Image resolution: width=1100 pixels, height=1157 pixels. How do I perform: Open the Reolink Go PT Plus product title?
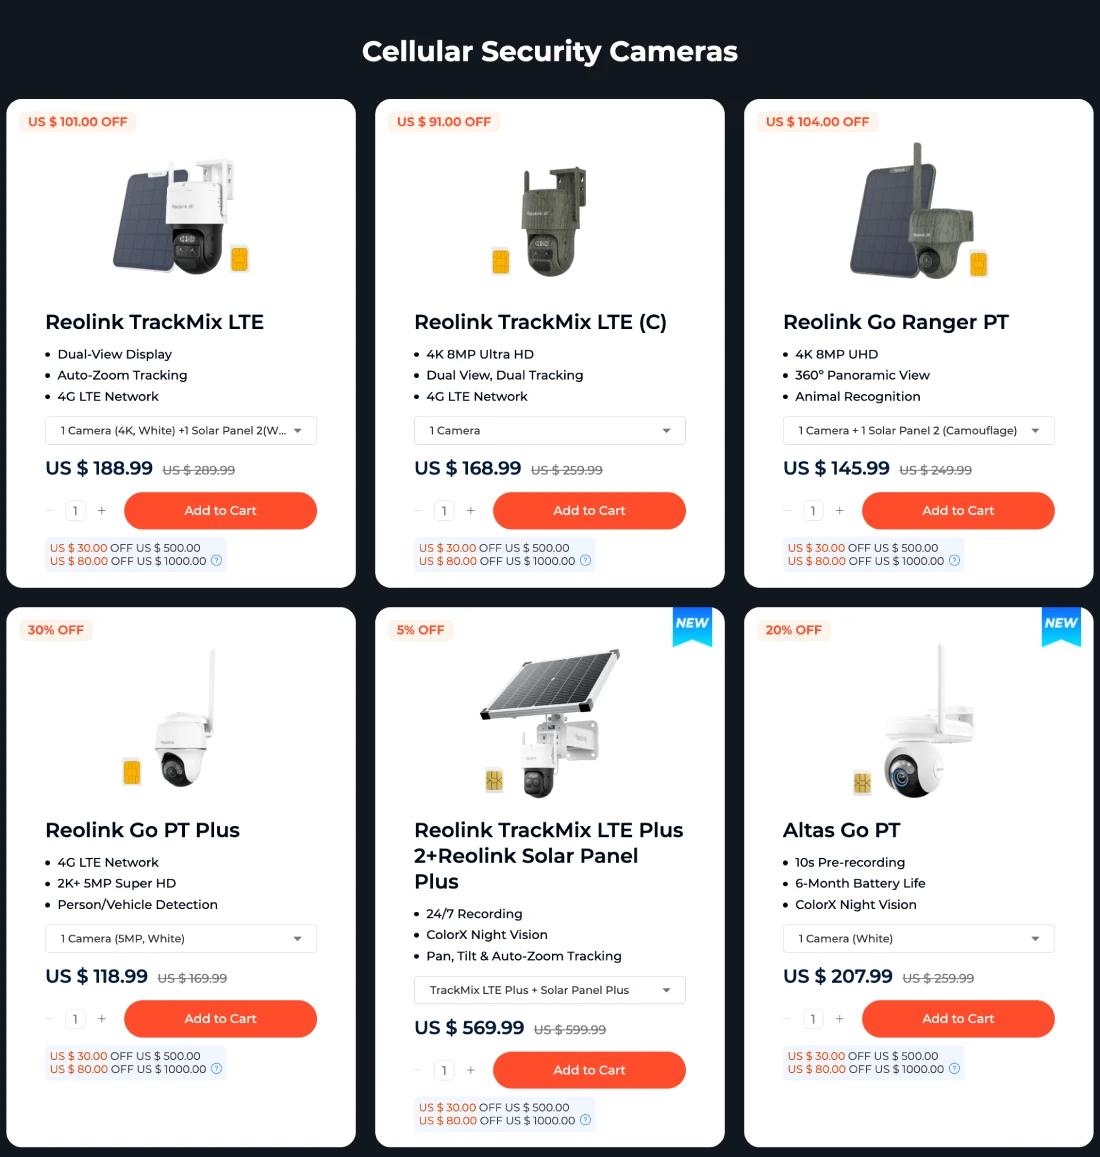click(x=143, y=830)
